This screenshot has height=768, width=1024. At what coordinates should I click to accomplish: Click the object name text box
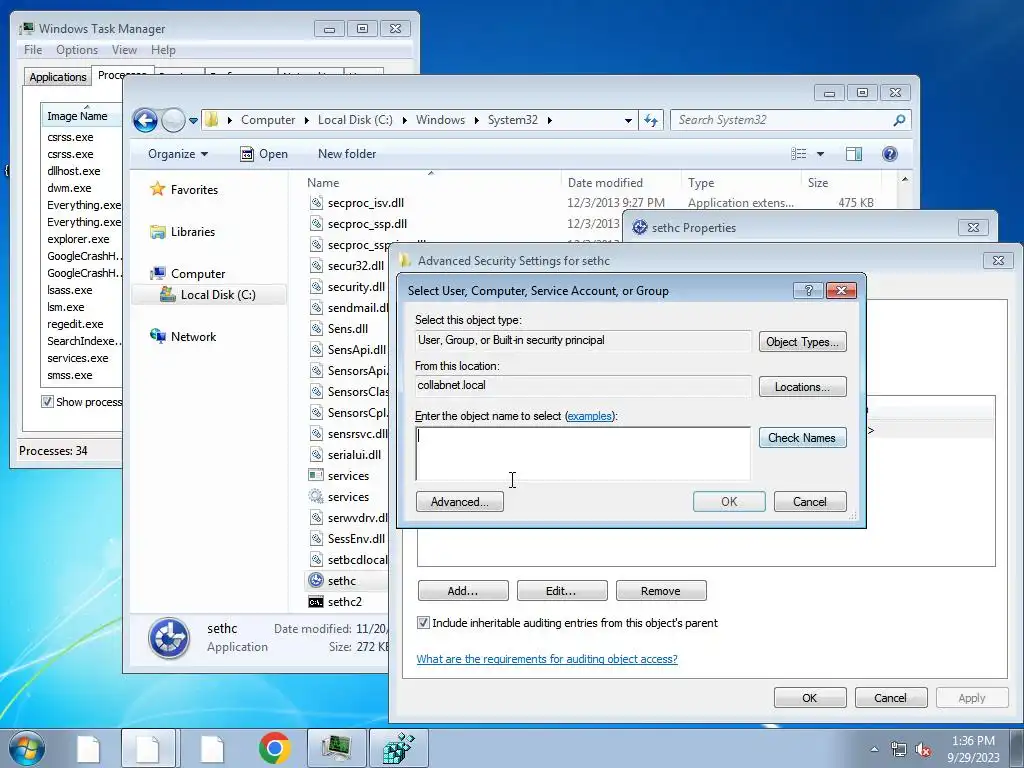click(583, 454)
